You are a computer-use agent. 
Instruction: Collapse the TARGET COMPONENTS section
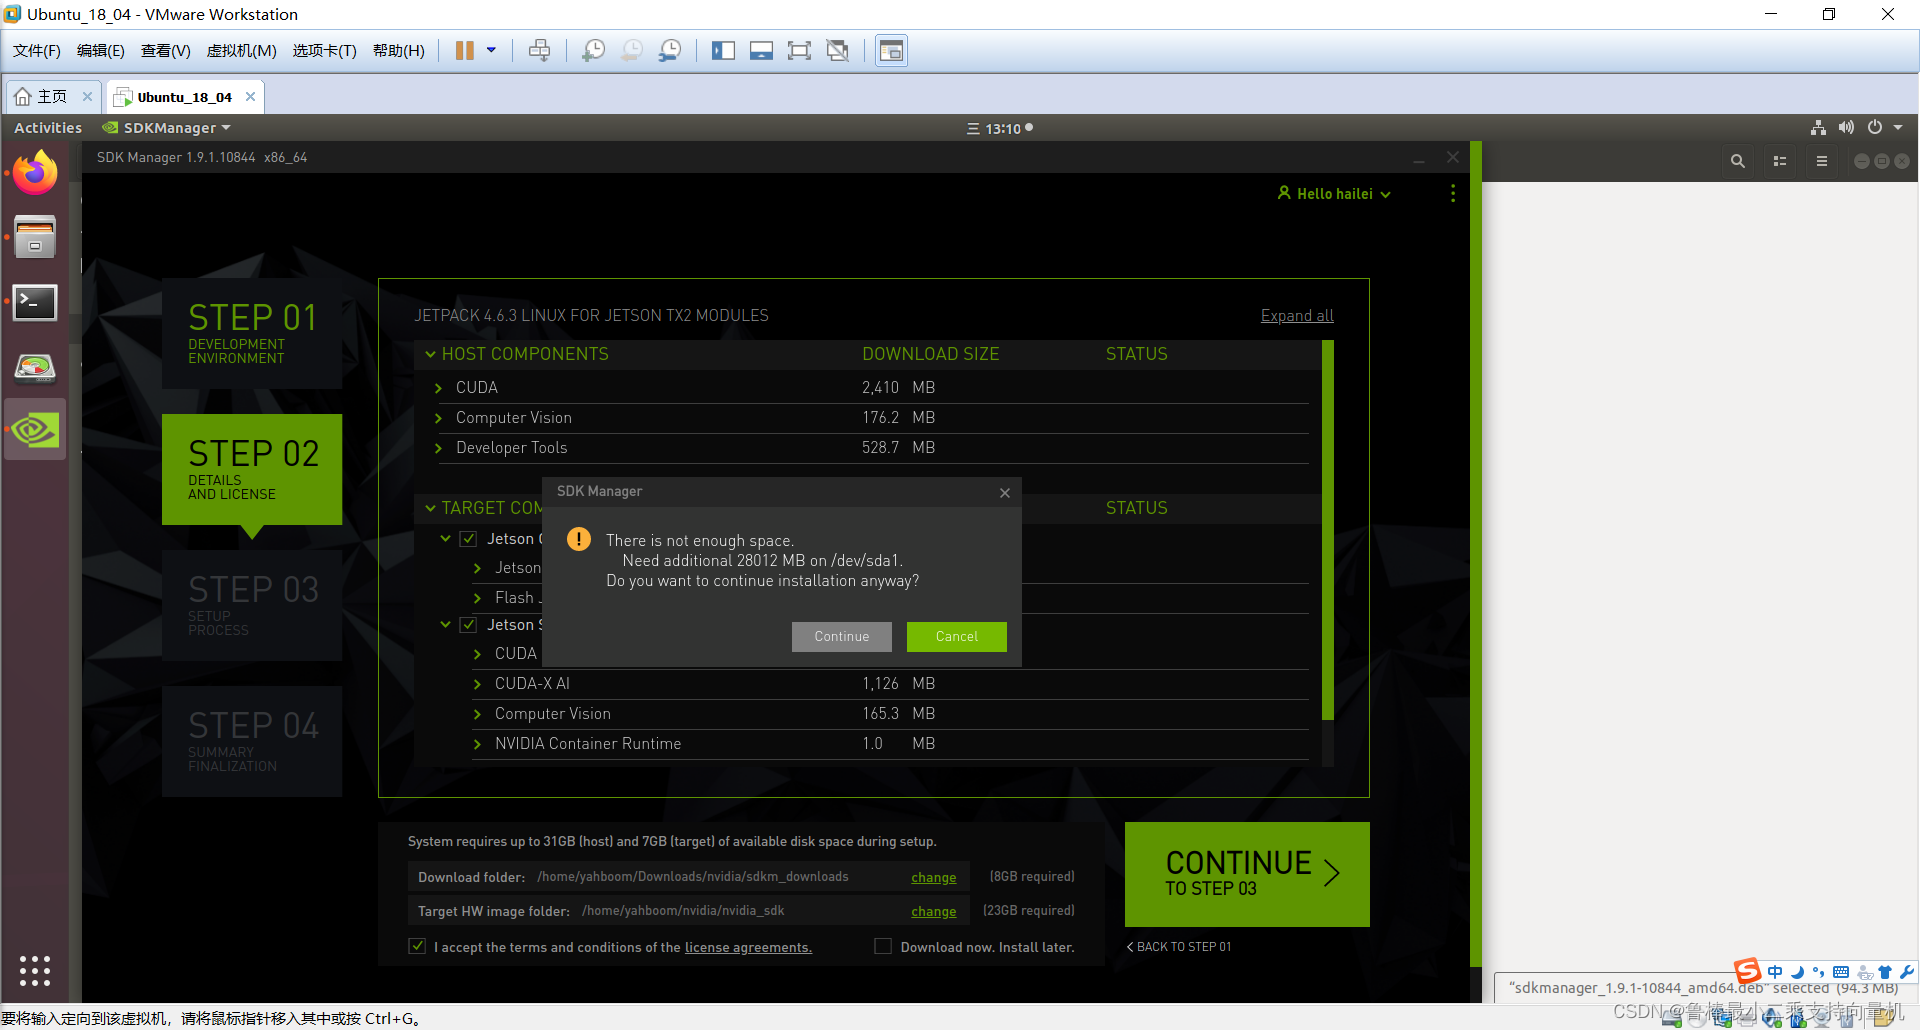coord(430,508)
